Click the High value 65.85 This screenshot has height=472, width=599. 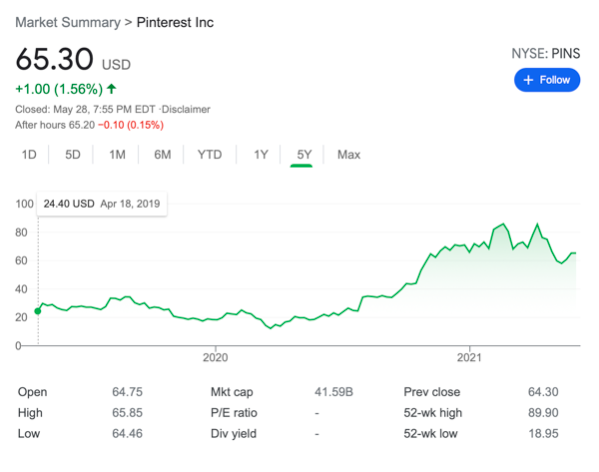127,413
